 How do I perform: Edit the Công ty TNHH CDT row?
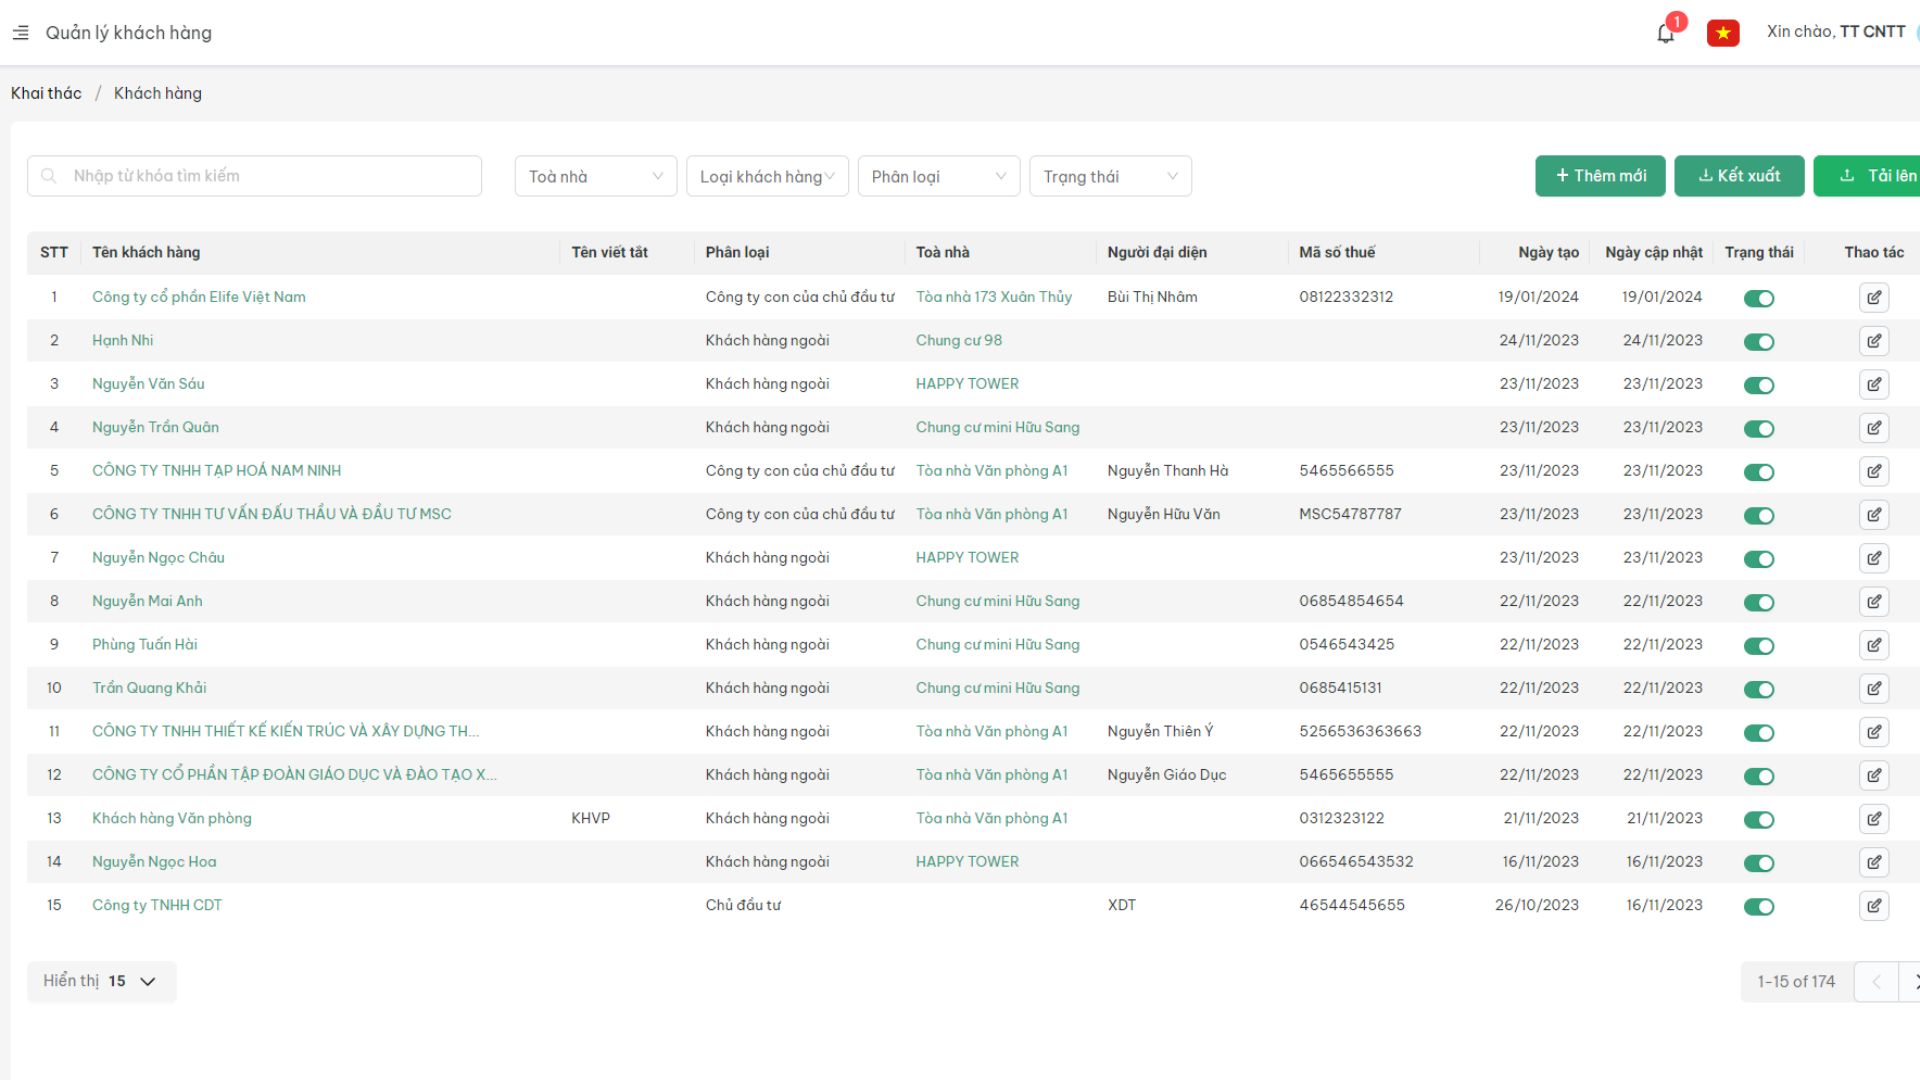pyautogui.click(x=1874, y=906)
